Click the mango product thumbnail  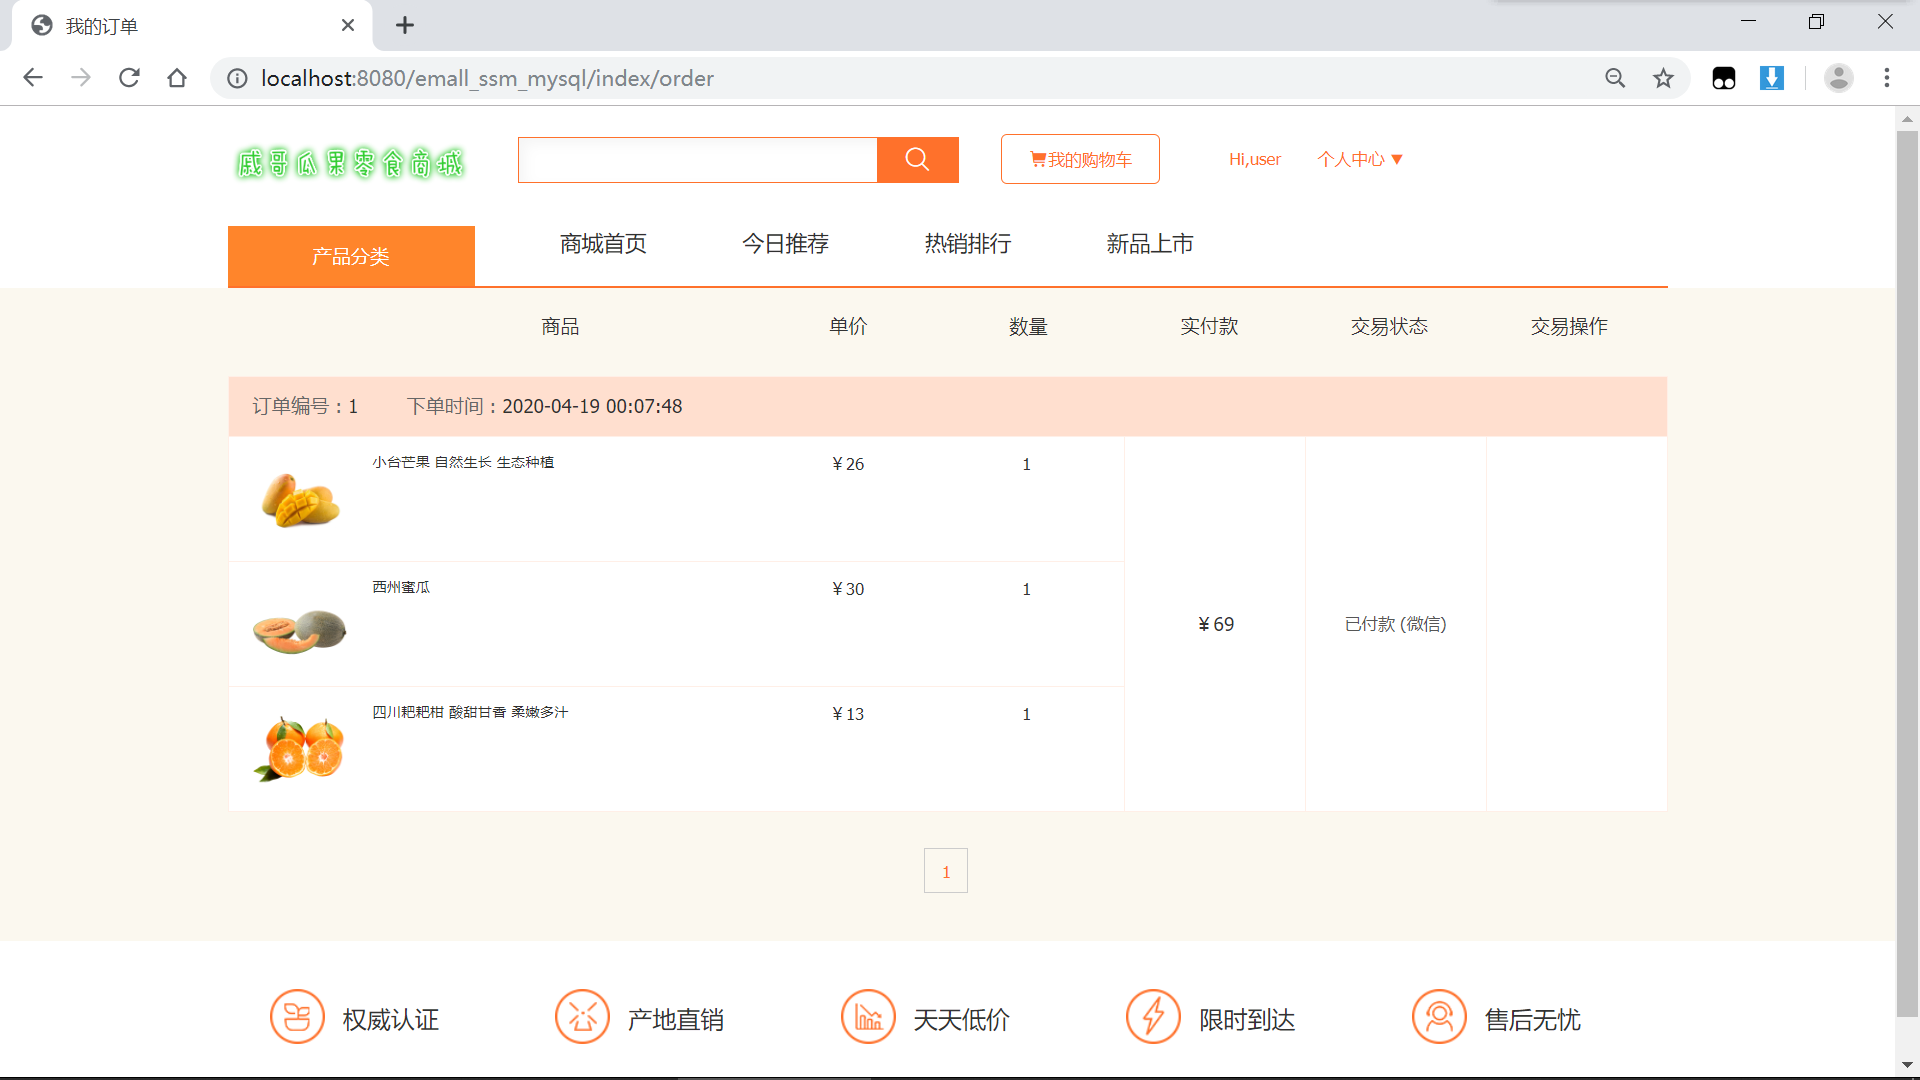click(x=300, y=499)
